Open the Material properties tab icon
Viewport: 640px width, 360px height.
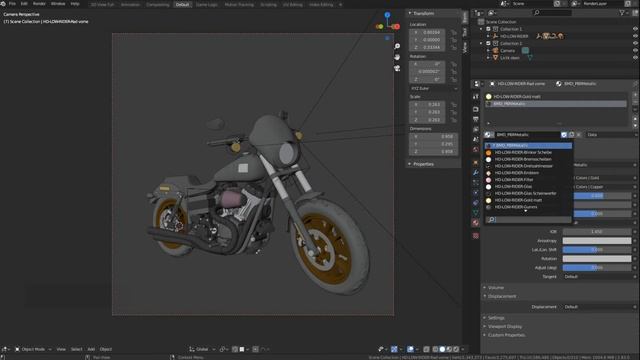(476, 223)
